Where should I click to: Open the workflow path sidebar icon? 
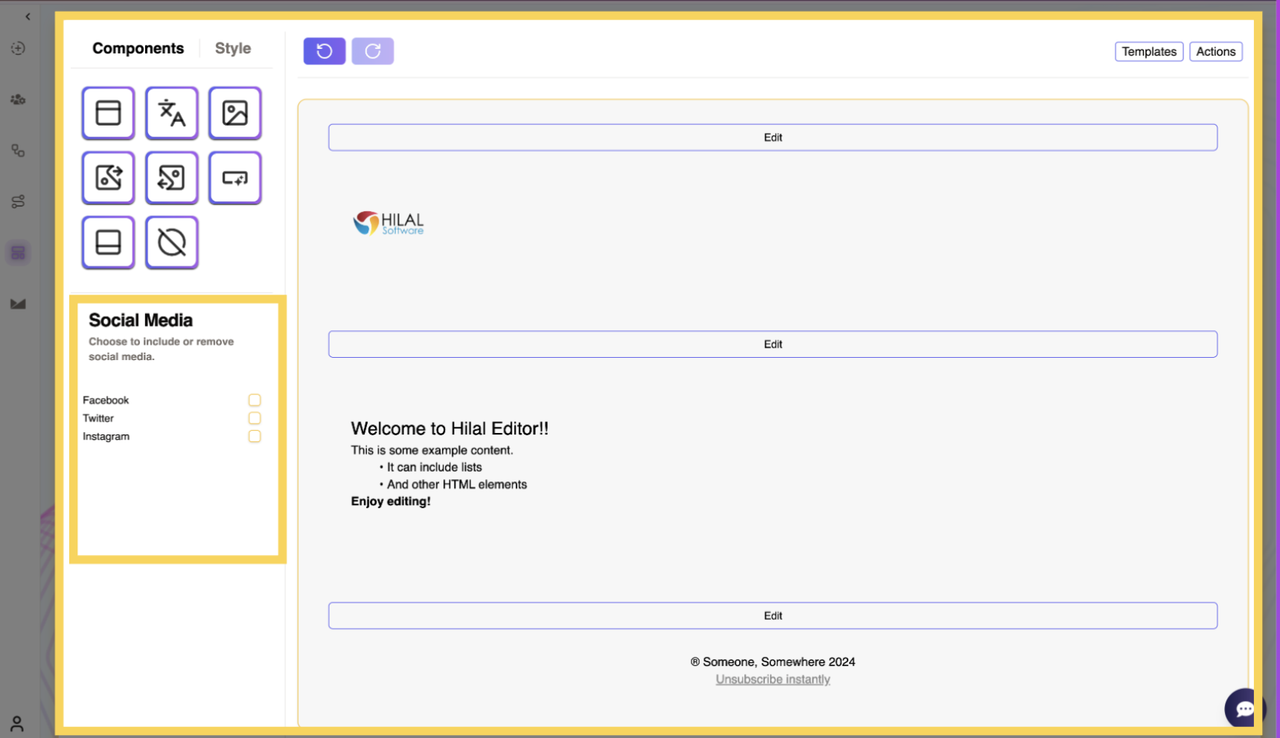point(18,201)
